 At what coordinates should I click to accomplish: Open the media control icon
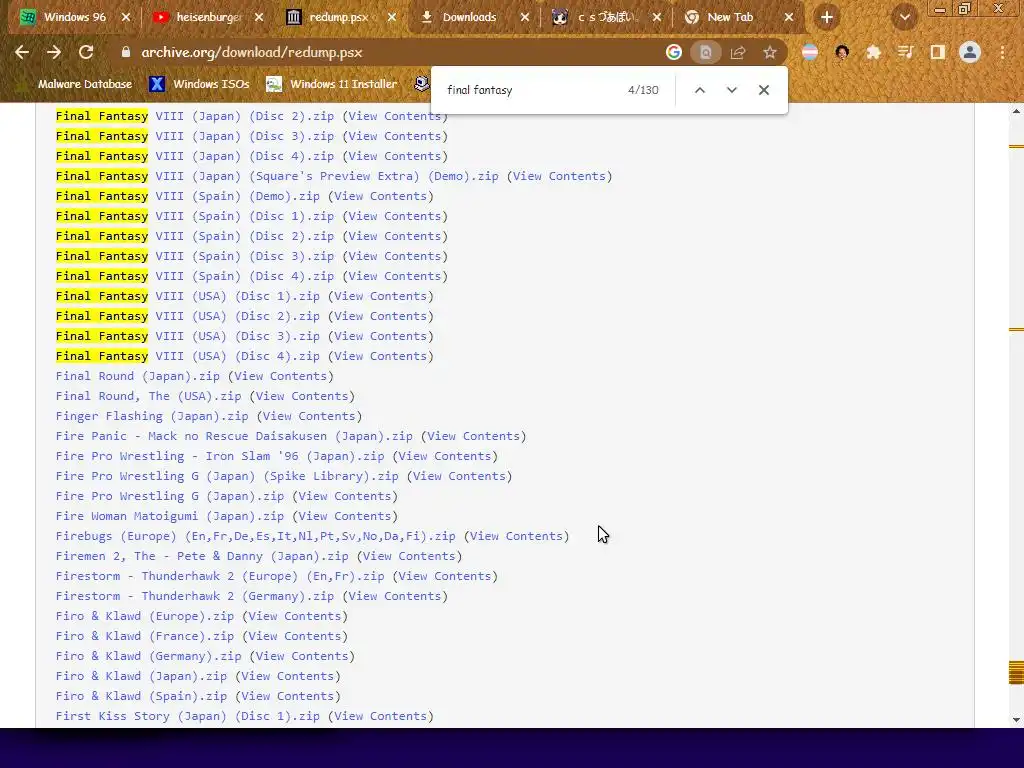coord(906,52)
